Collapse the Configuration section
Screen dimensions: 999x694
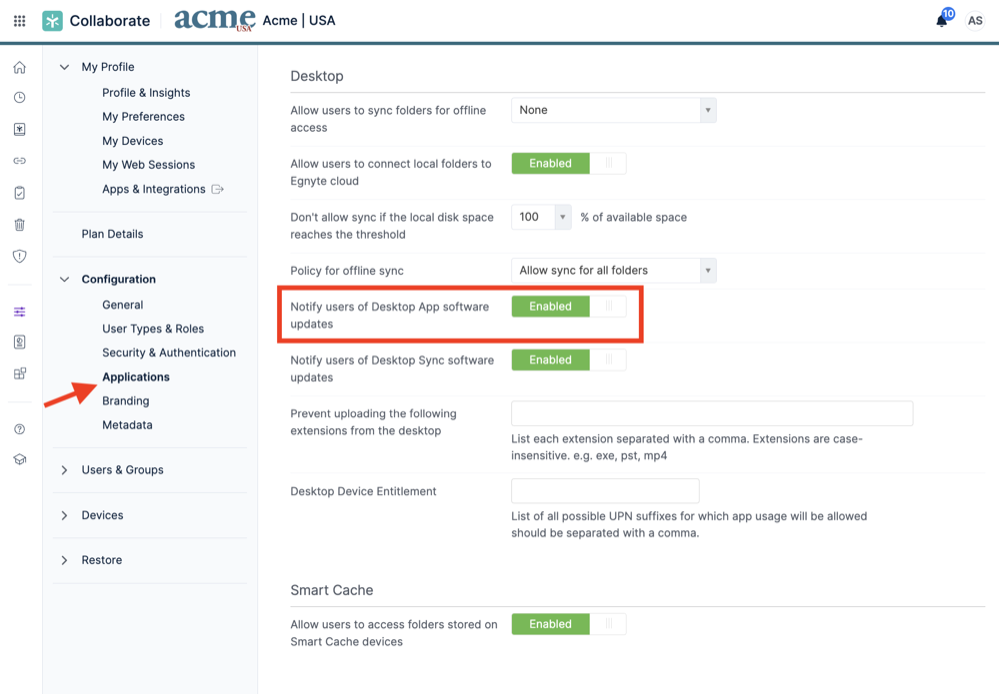64,279
